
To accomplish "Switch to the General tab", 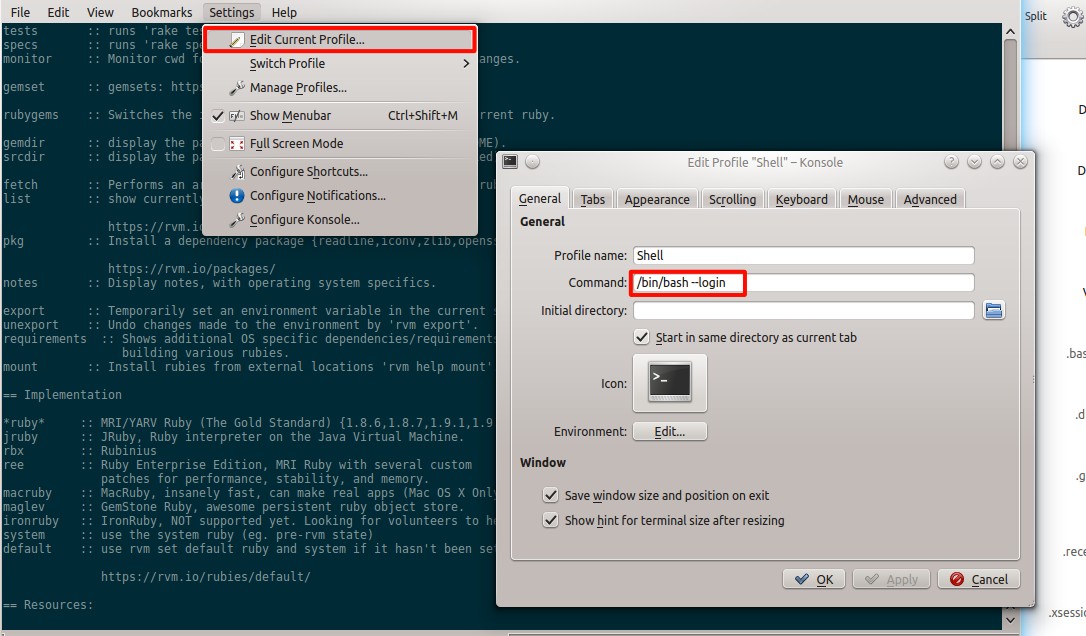I will click(540, 199).
